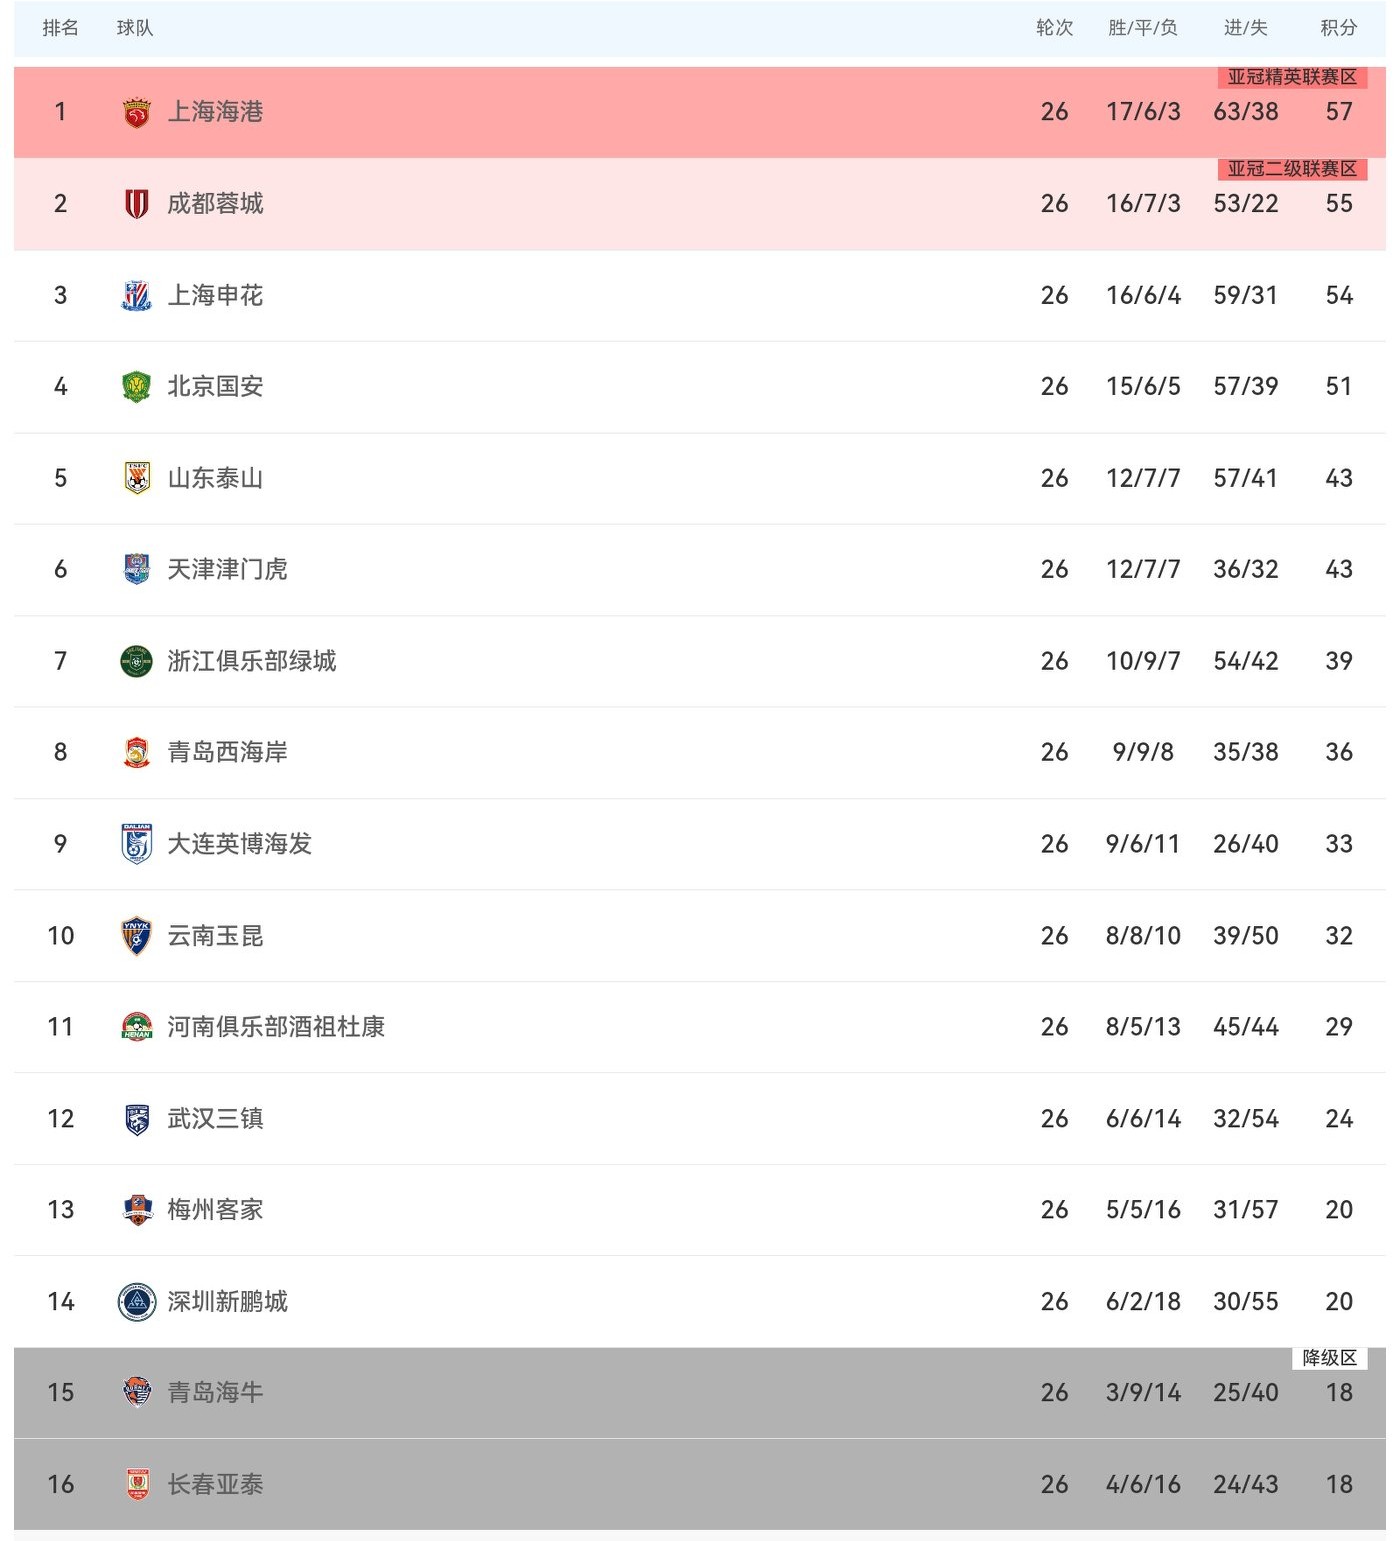Click the Changchun Yatai (长春亚泰) team crest

click(136, 1485)
